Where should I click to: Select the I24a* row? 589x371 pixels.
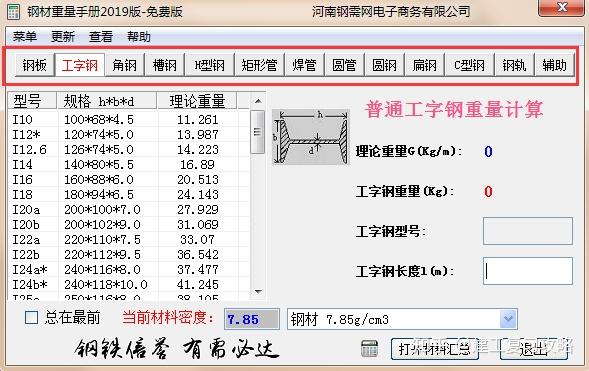point(129,269)
